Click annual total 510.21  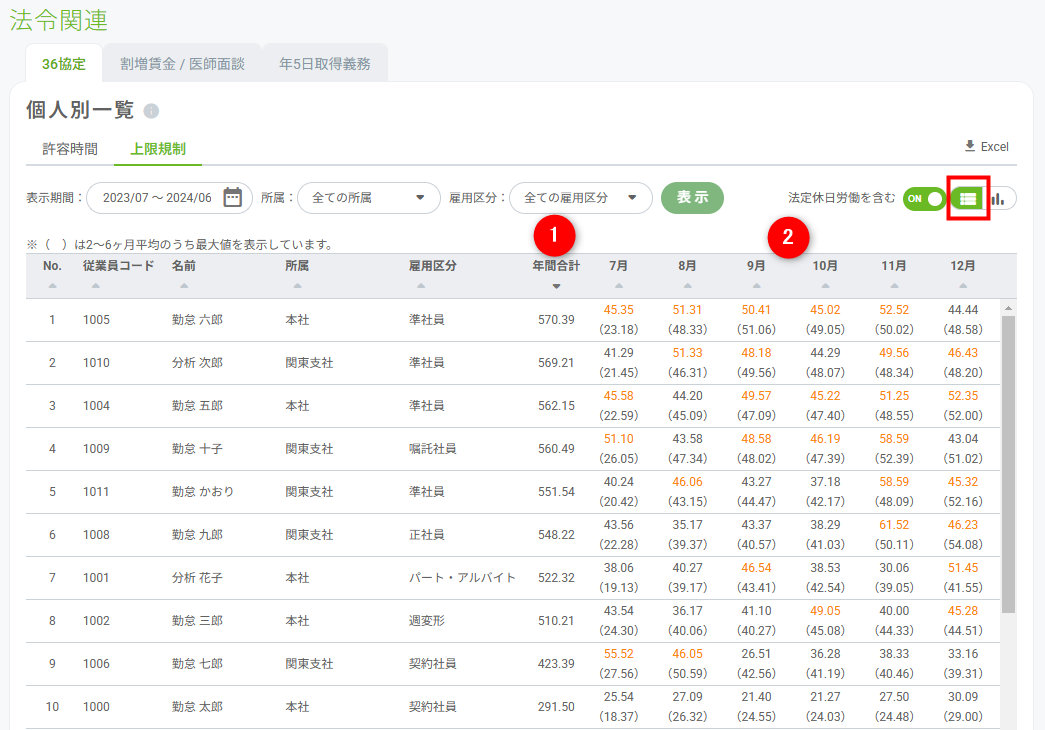pos(556,621)
